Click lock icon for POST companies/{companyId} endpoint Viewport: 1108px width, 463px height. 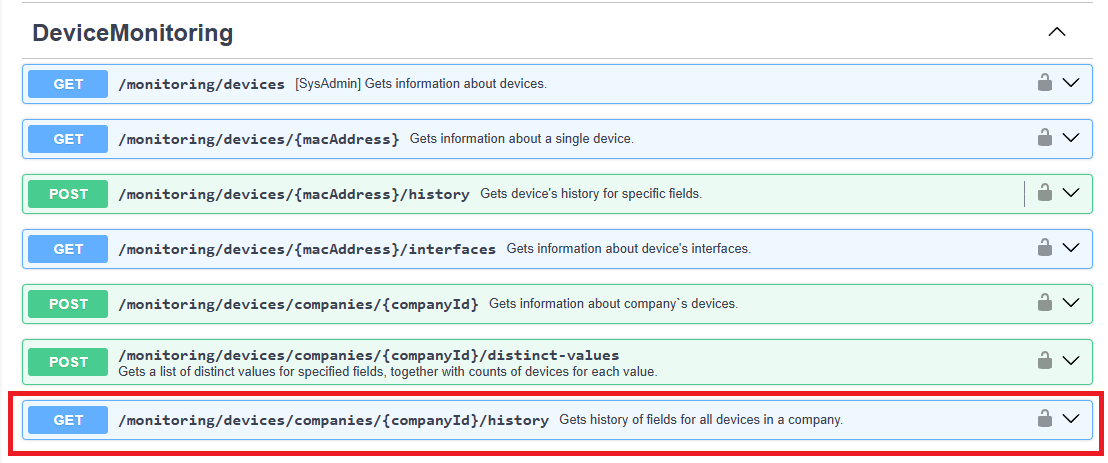coord(1044,303)
